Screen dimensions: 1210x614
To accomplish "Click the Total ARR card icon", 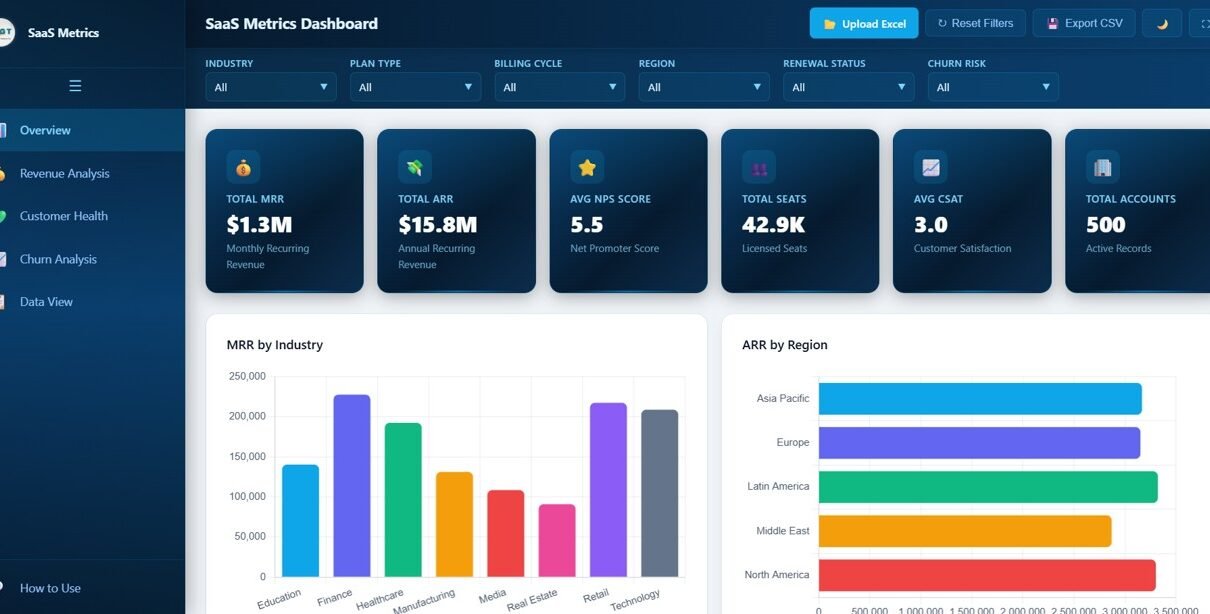I will (414, 167).
